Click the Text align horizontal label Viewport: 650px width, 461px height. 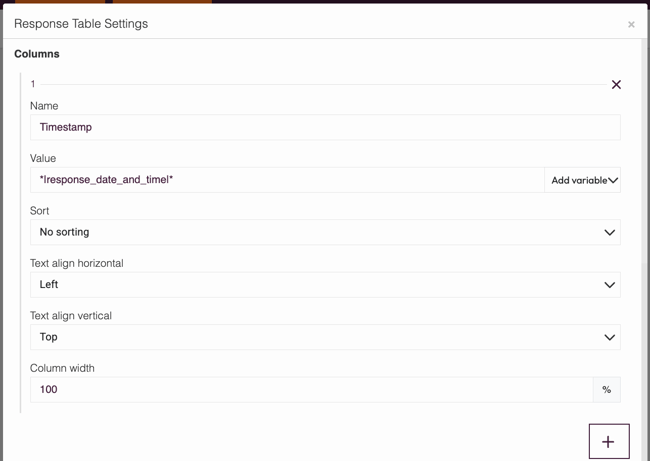(x=77, y=263)
